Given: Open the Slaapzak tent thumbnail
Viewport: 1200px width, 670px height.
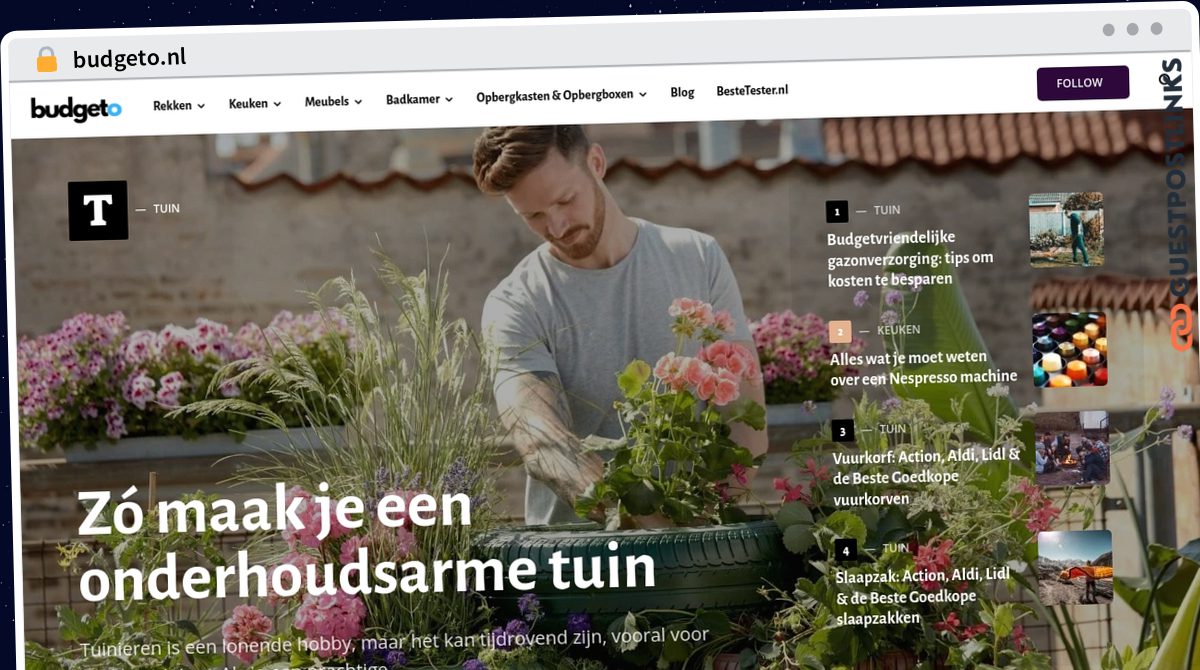Looking at the screenshot, I should [x=1075, y=567].
